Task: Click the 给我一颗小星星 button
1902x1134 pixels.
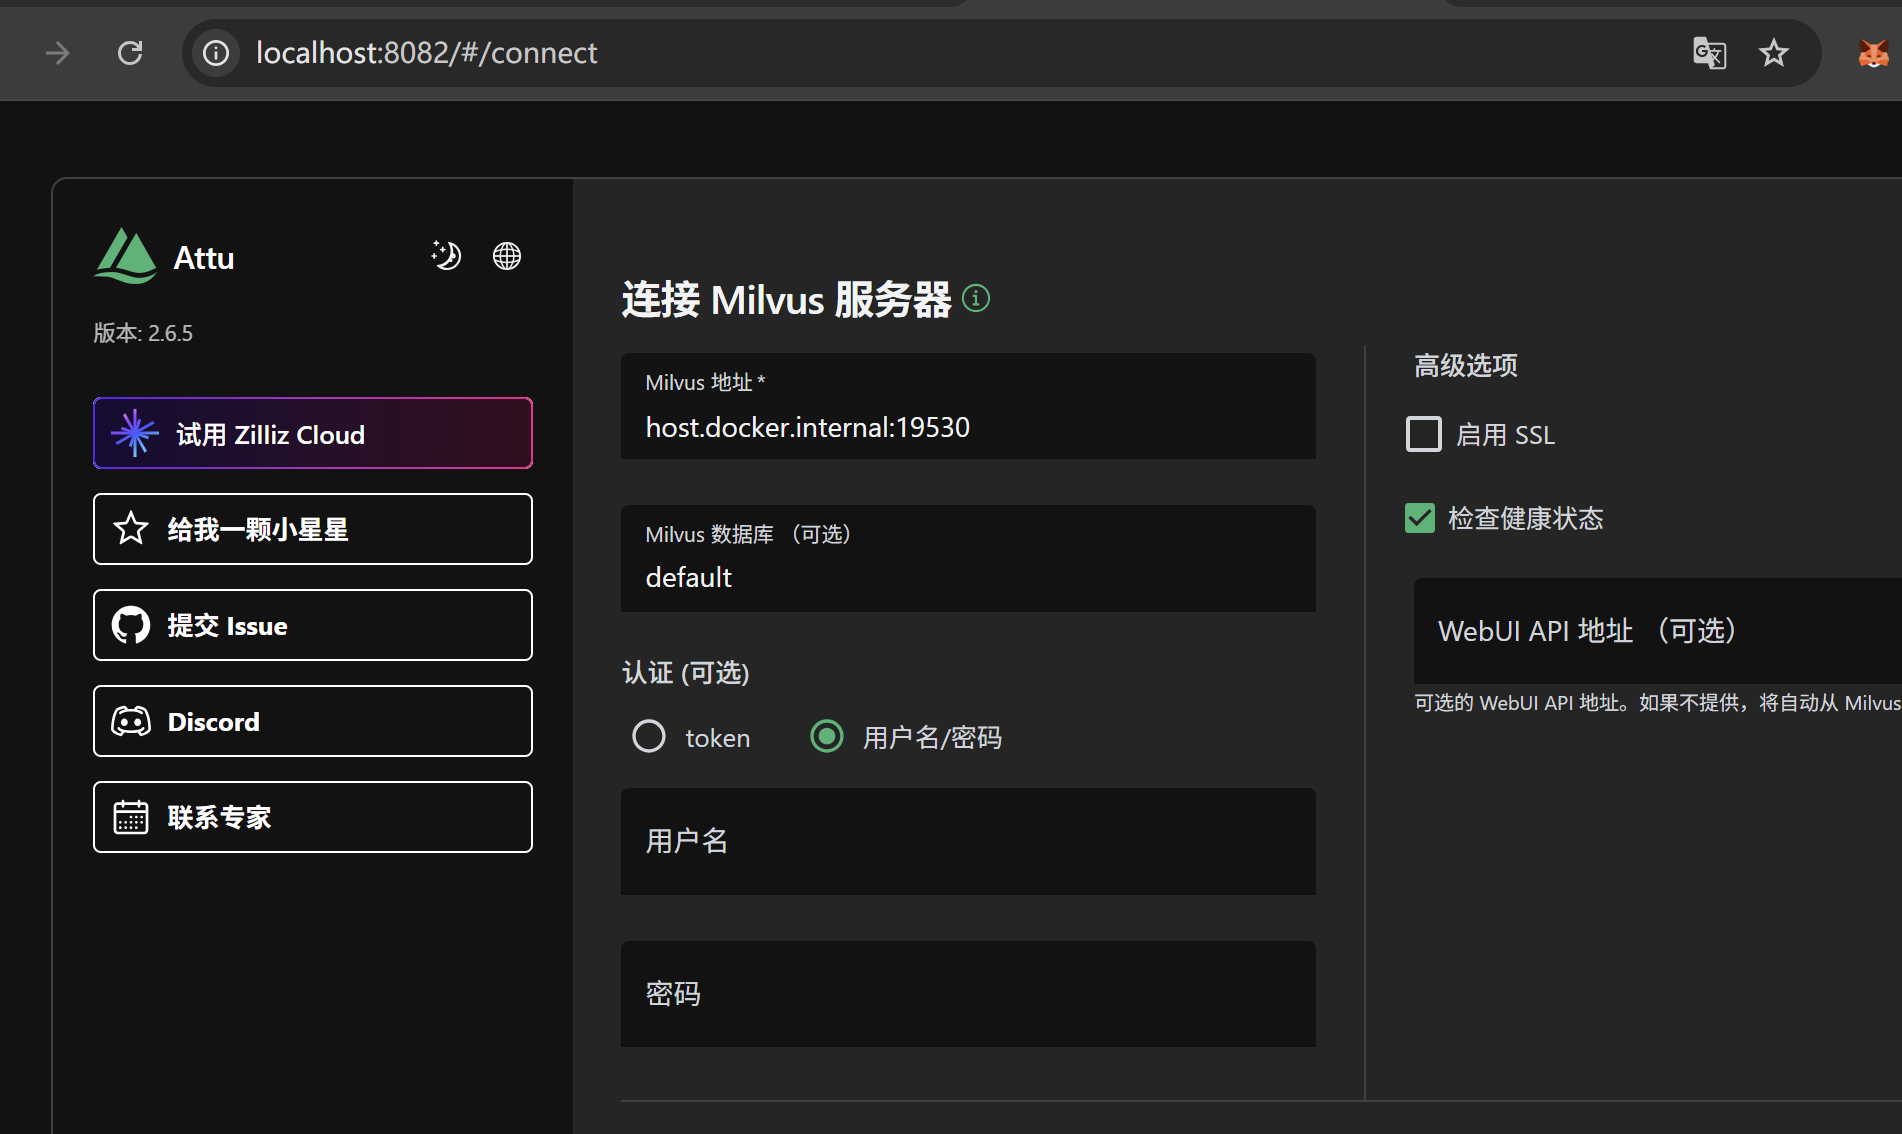Action: coord(313,529)
